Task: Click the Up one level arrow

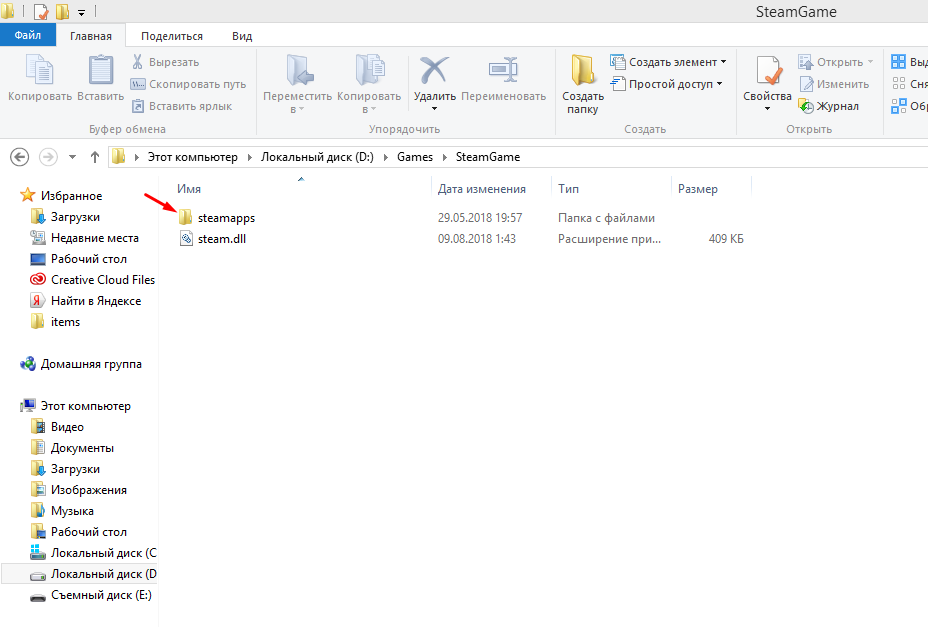Action: coord(95,157)
